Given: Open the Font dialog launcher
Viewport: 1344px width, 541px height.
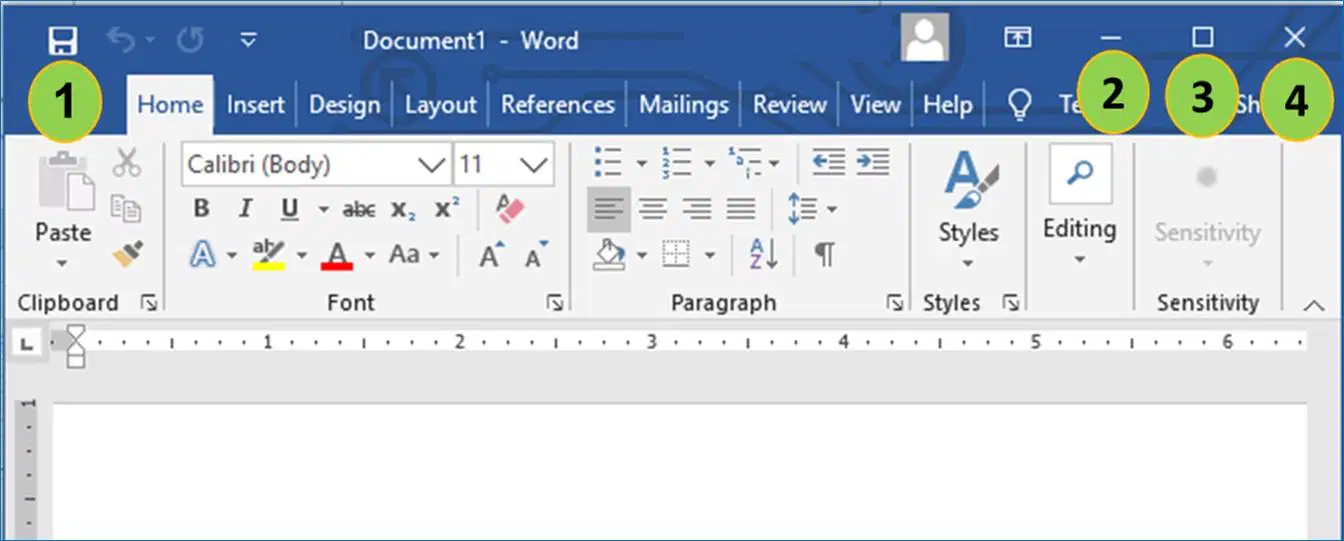Looking at the screenshot, I should coord(555,302).
